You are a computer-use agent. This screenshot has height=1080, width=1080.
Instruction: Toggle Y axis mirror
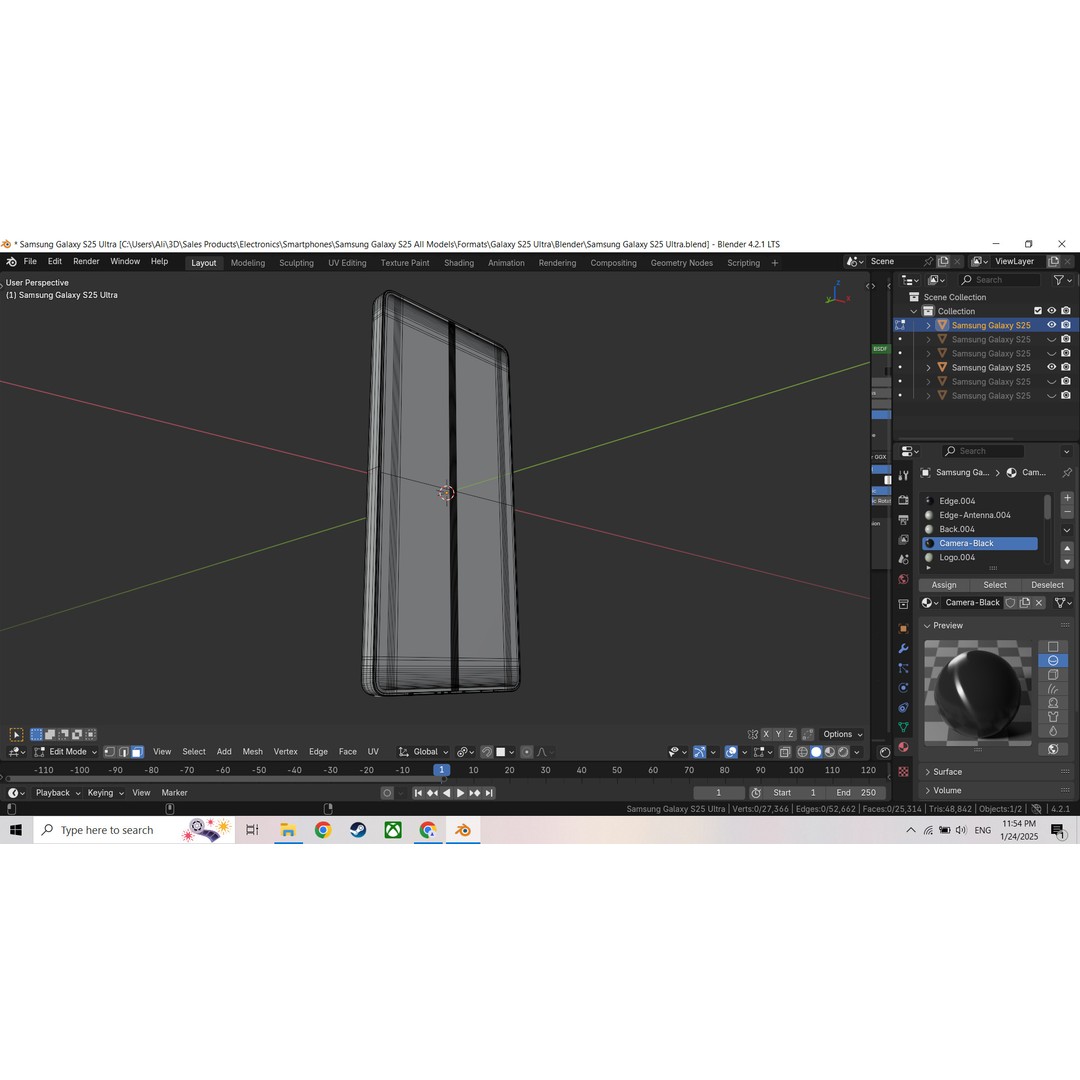coord(778,734)
